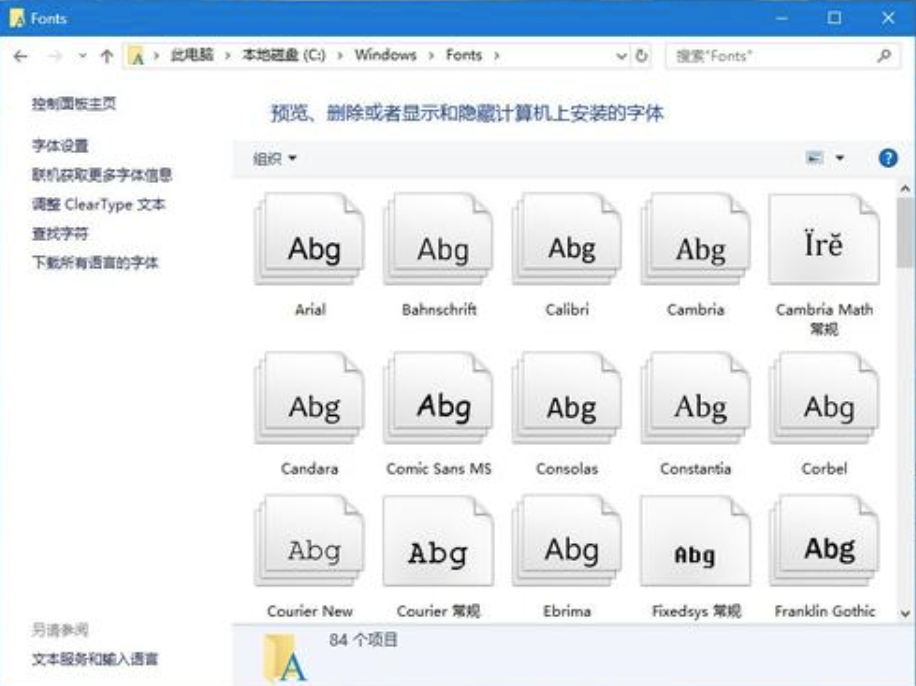Screen dimensions: 916x686
Task: Click the Arial font name label
Action: (310, 310)
